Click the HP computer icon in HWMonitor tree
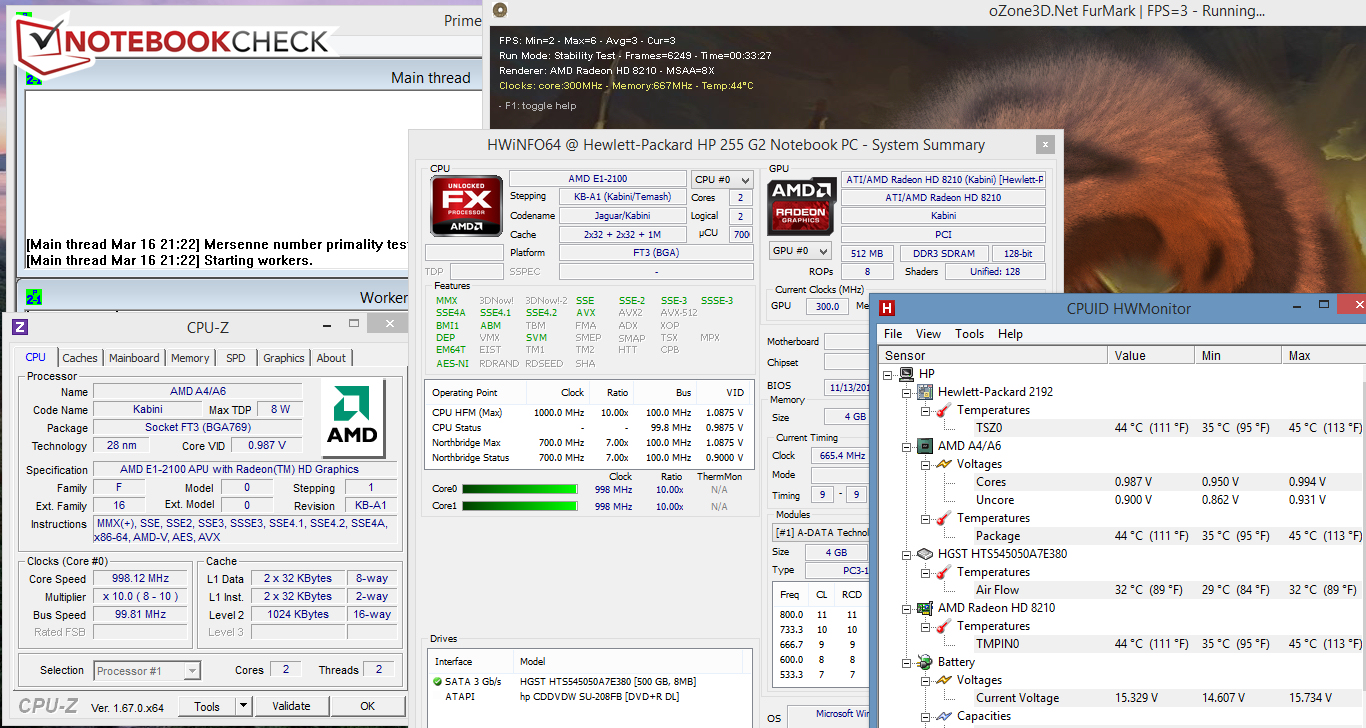 click(x=909, y=374)
